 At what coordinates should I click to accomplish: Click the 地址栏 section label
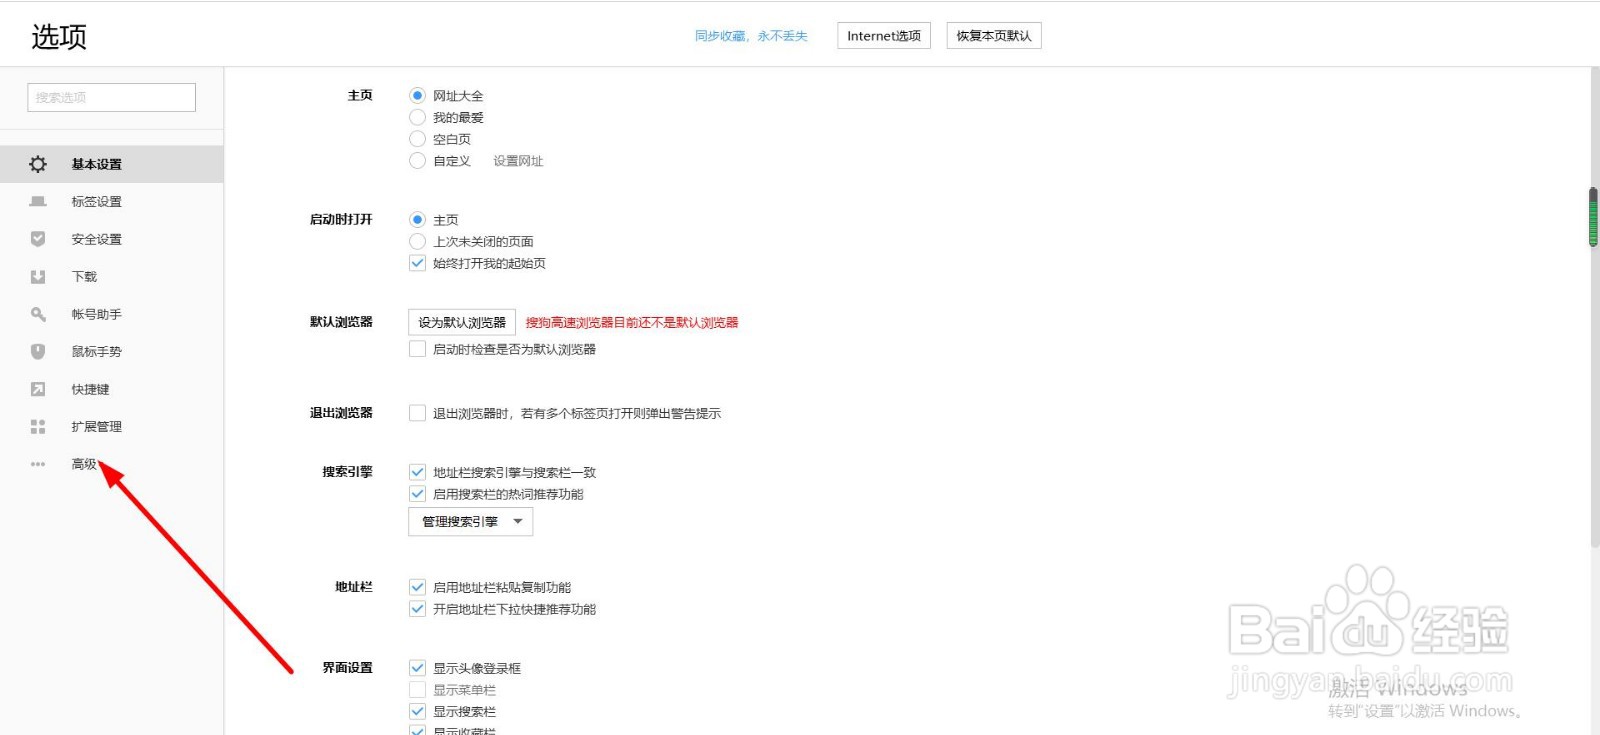pos(354,587)
